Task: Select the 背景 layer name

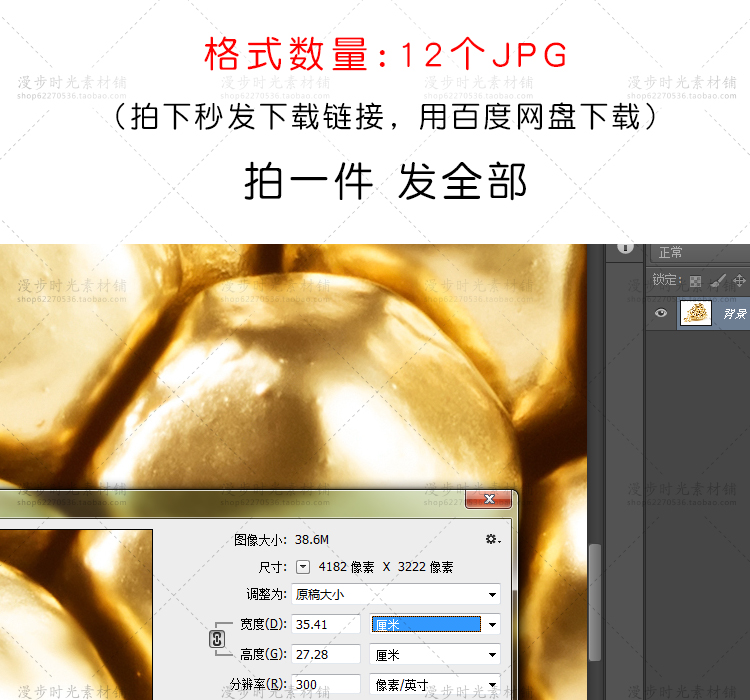Action: pos(735,314)
